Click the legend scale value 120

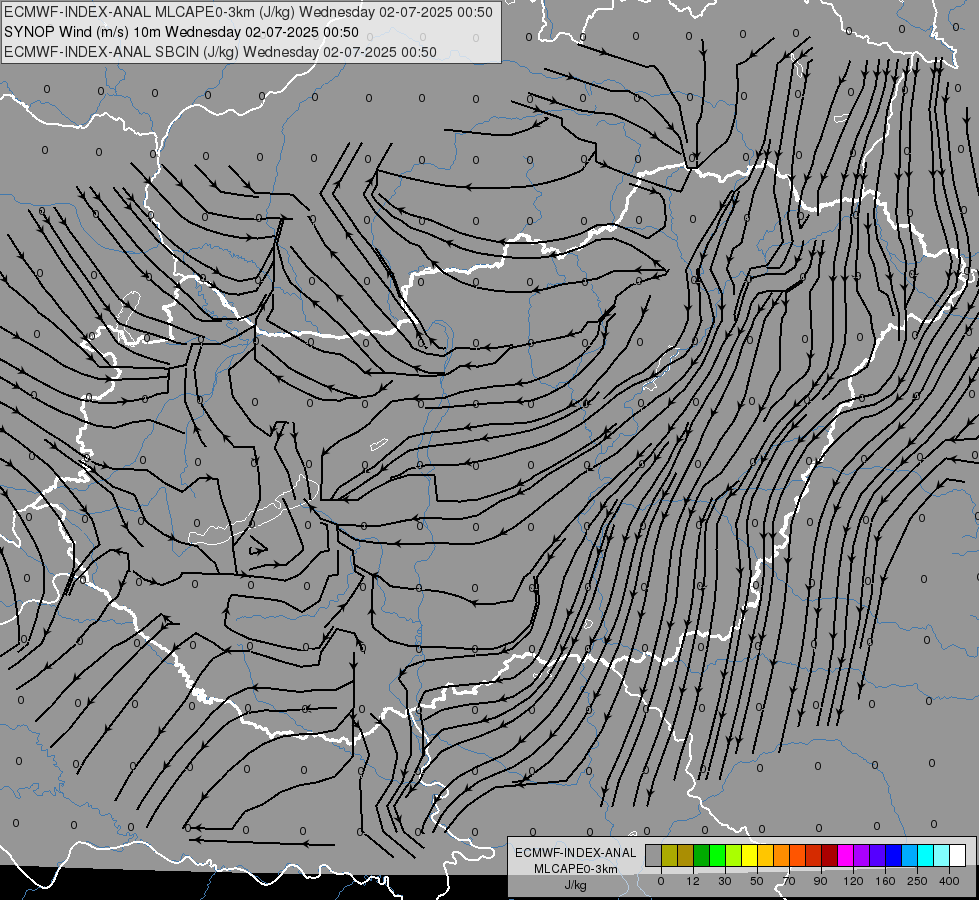pos(853,881)
